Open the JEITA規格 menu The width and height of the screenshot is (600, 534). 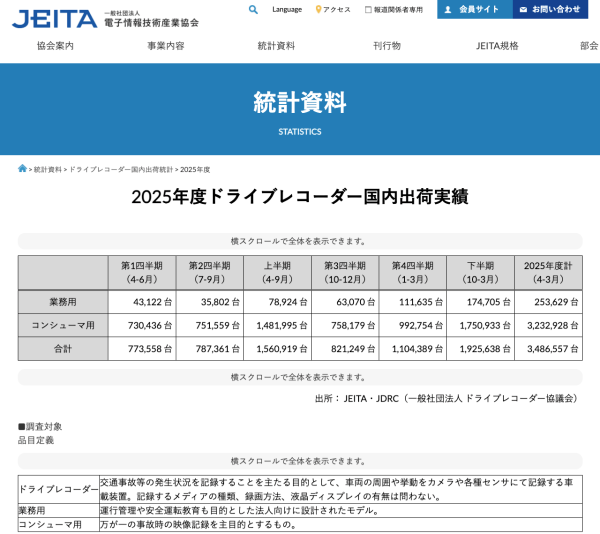(x=497, y=46)
